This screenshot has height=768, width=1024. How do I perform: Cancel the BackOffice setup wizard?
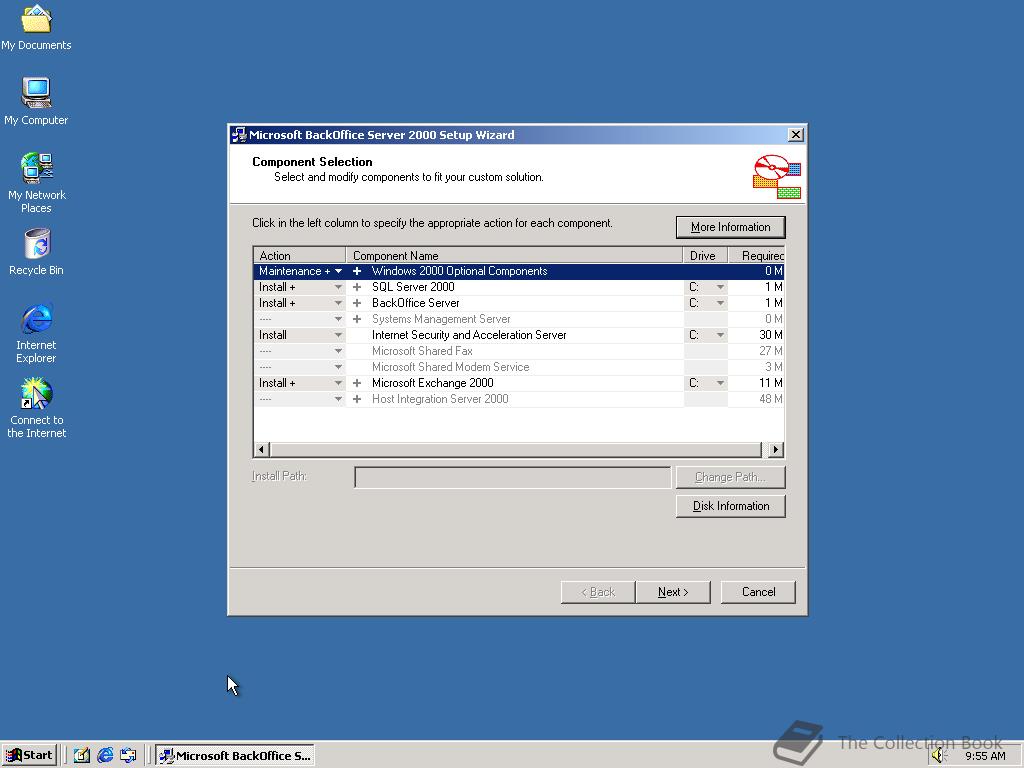[758, 592]
